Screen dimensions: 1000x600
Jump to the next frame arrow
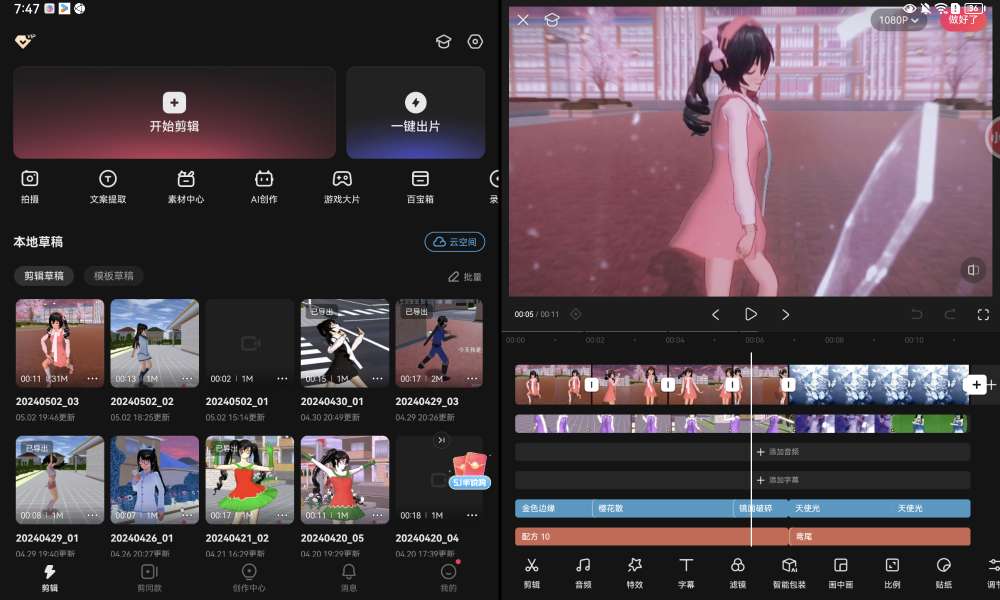(x=786, y=314)
